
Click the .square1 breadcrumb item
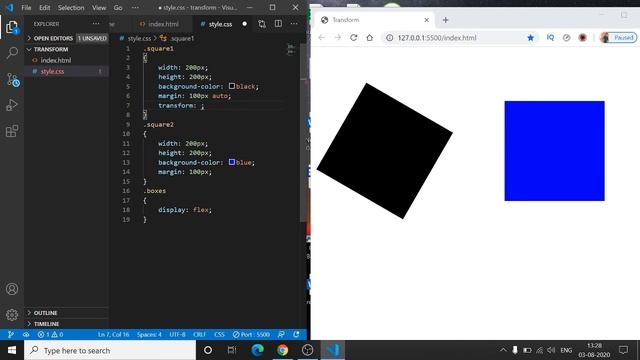(x=178, y=38)
